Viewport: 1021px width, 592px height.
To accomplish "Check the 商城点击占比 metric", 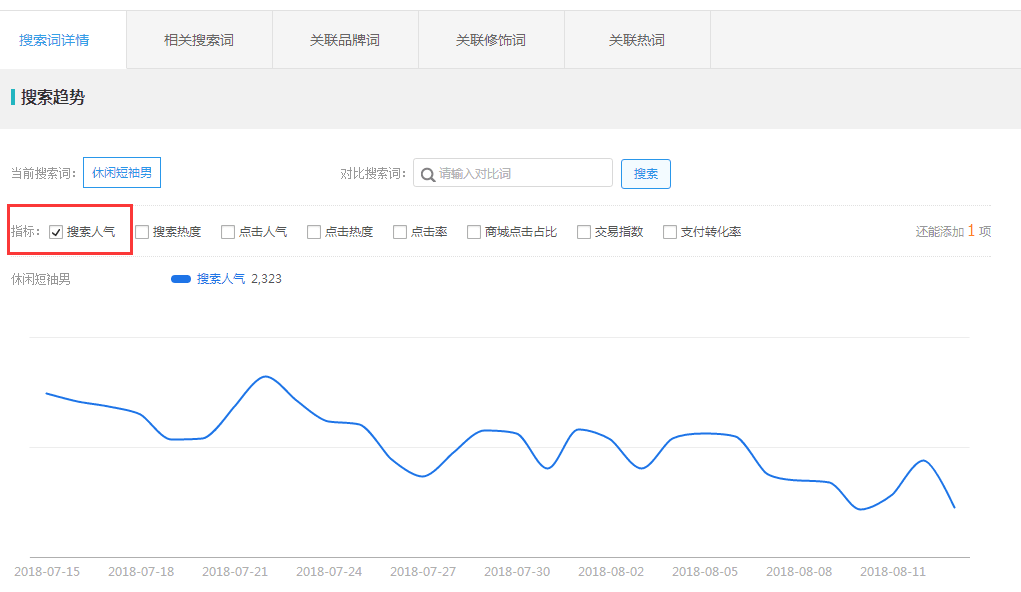I will pyautogui.click(x=473, y=231).
